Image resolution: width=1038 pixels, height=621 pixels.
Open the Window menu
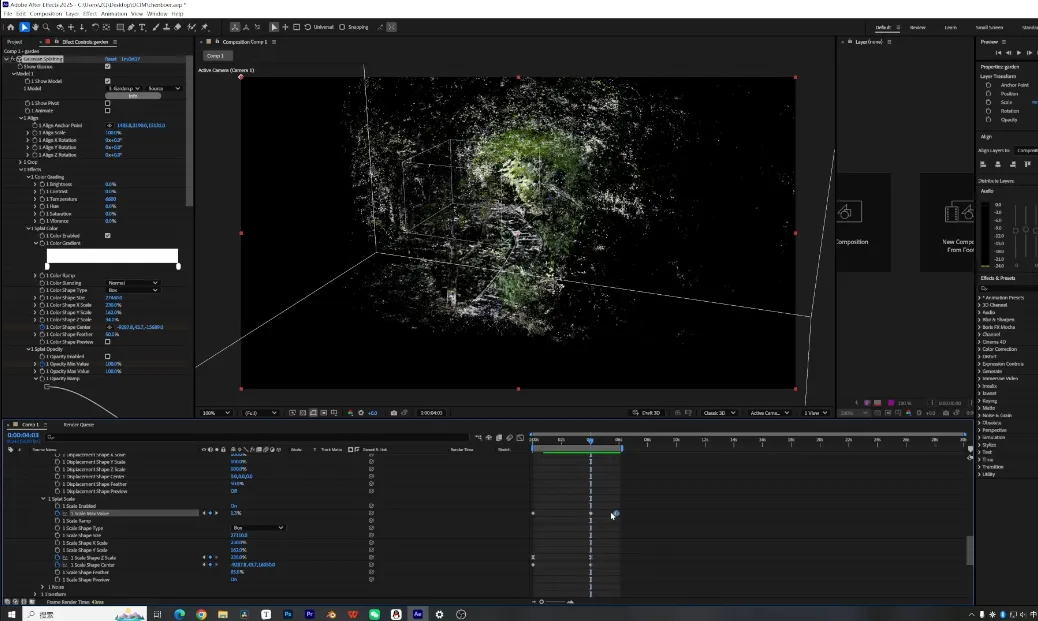click(157, 13)
